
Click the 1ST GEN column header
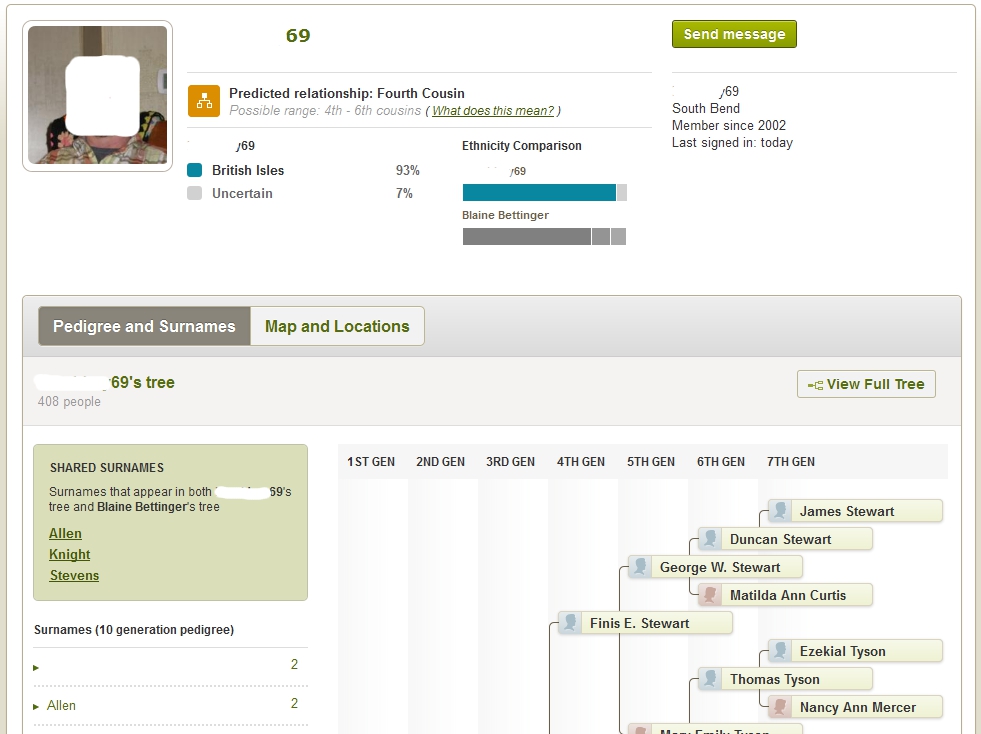[x=371, y=462]
